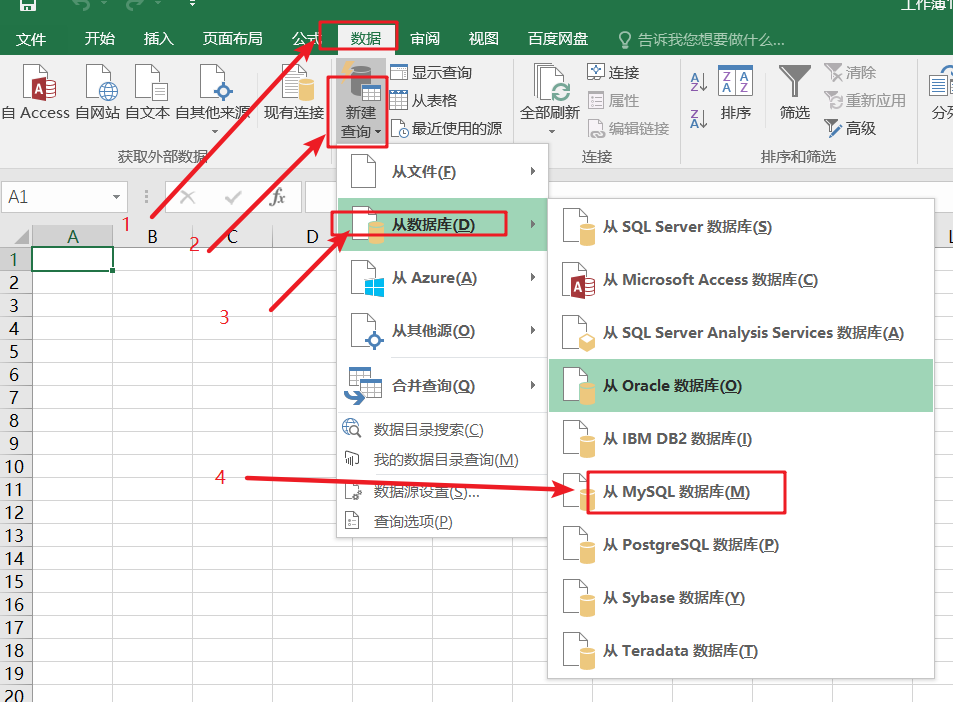Choose From Oracle Database (从 Oracle 数据库)
This screenshot has height=702, width=953.
pos(741,385)
